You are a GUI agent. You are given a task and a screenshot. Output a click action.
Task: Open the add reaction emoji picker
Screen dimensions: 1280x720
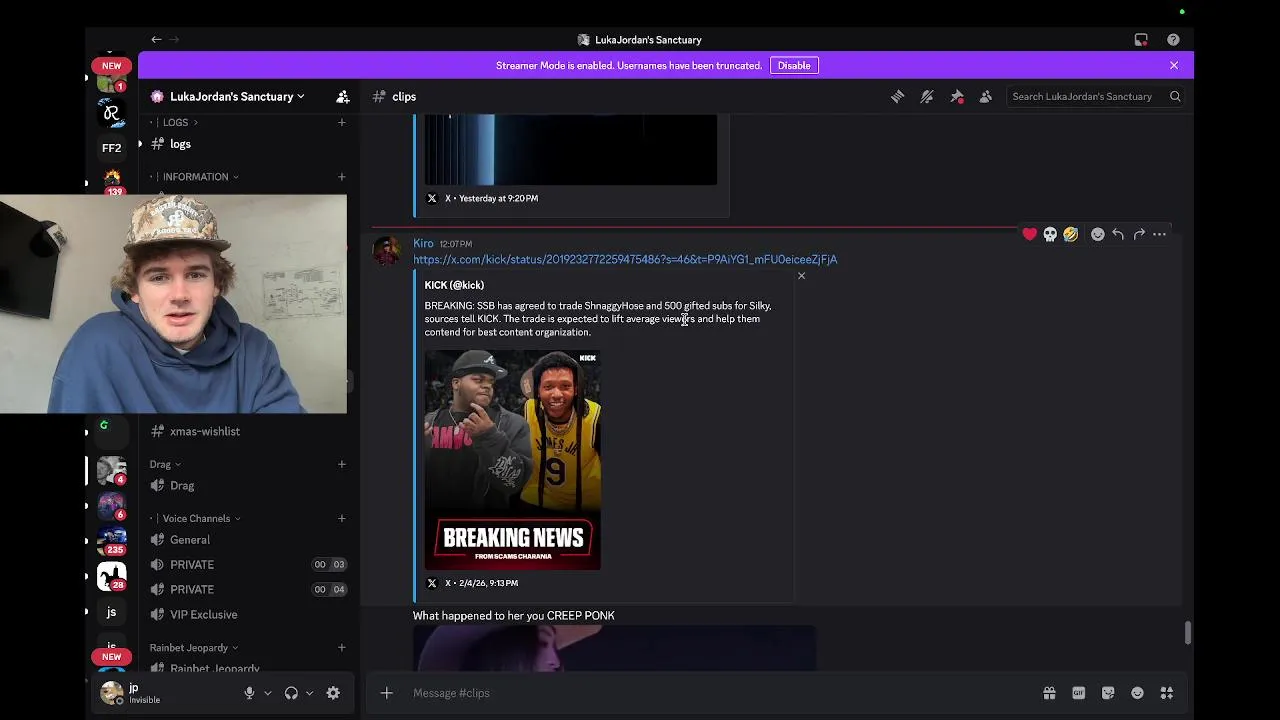coord(1098,234)
